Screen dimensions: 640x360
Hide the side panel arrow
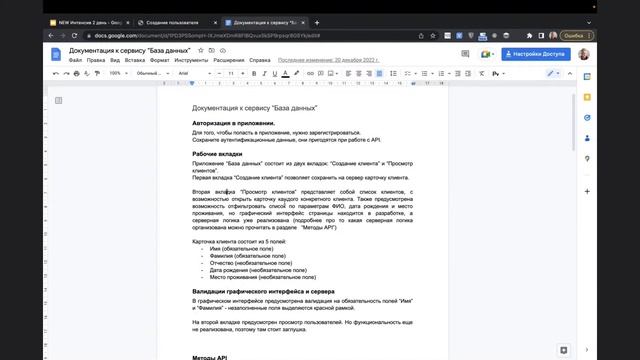tap(587, 349)
